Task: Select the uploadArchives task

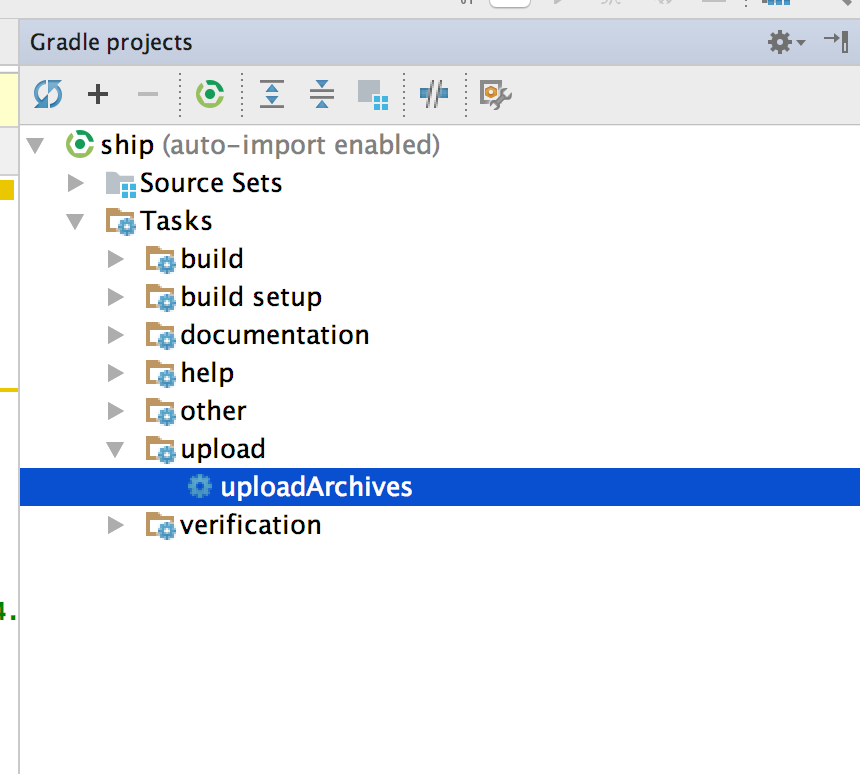Action: tap(315, 487)
